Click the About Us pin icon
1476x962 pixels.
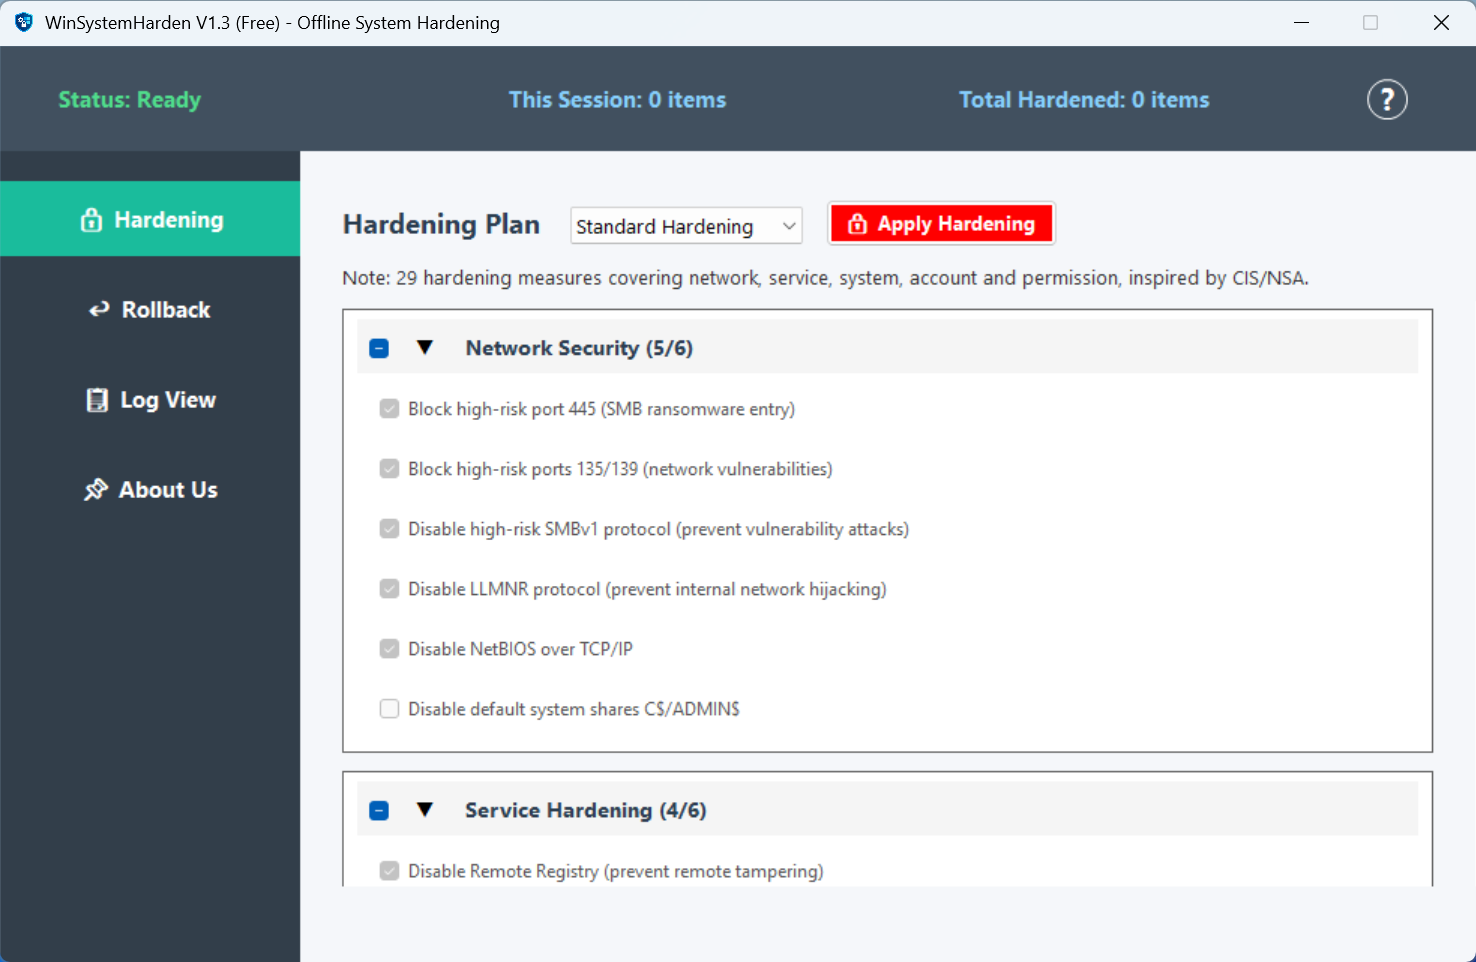click(96, 490)
